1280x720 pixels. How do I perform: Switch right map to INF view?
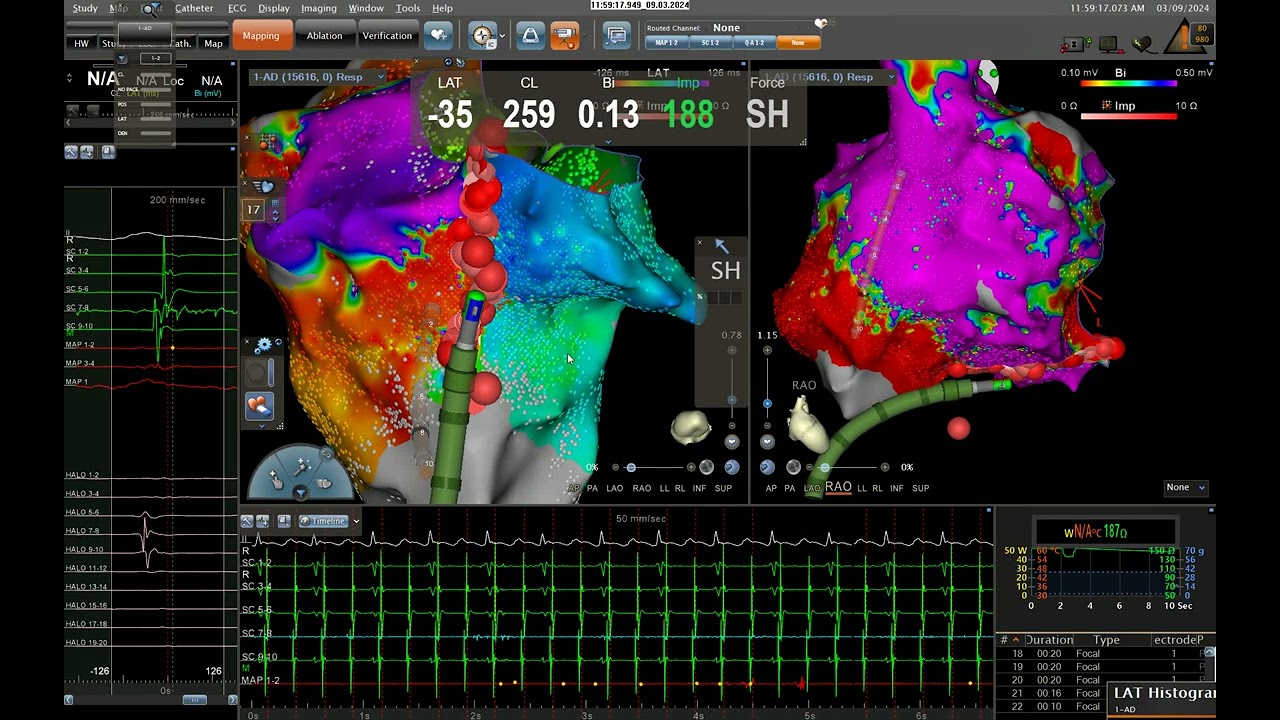[899, 488]
